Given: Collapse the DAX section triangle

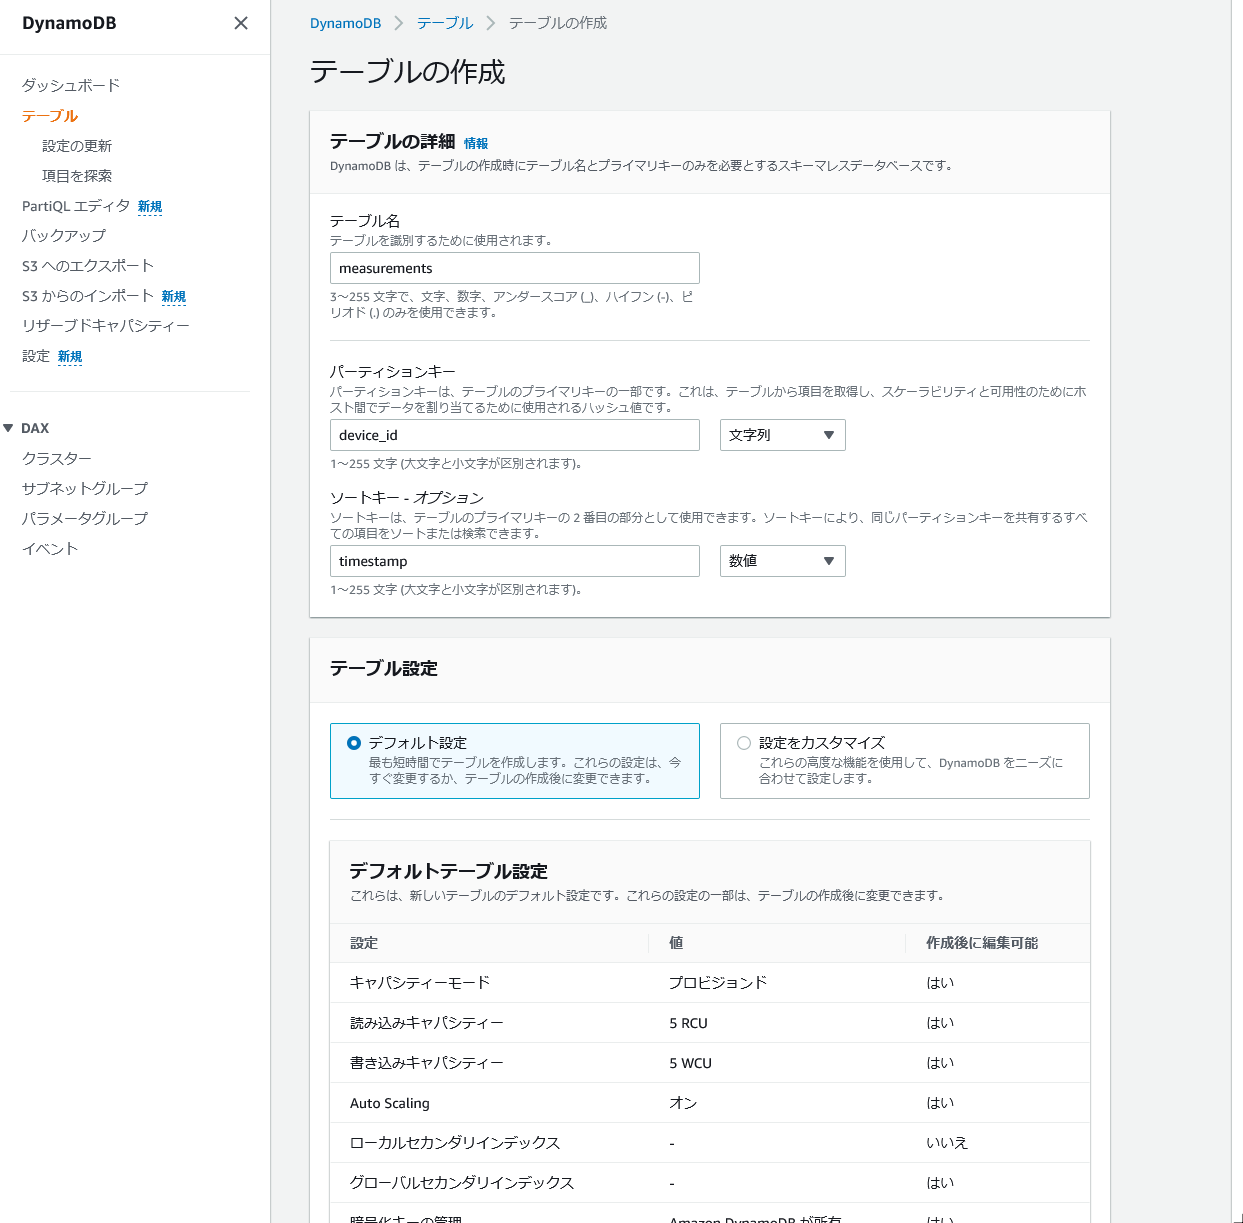Looking at the screenshot, I should [x=8, y=428].
